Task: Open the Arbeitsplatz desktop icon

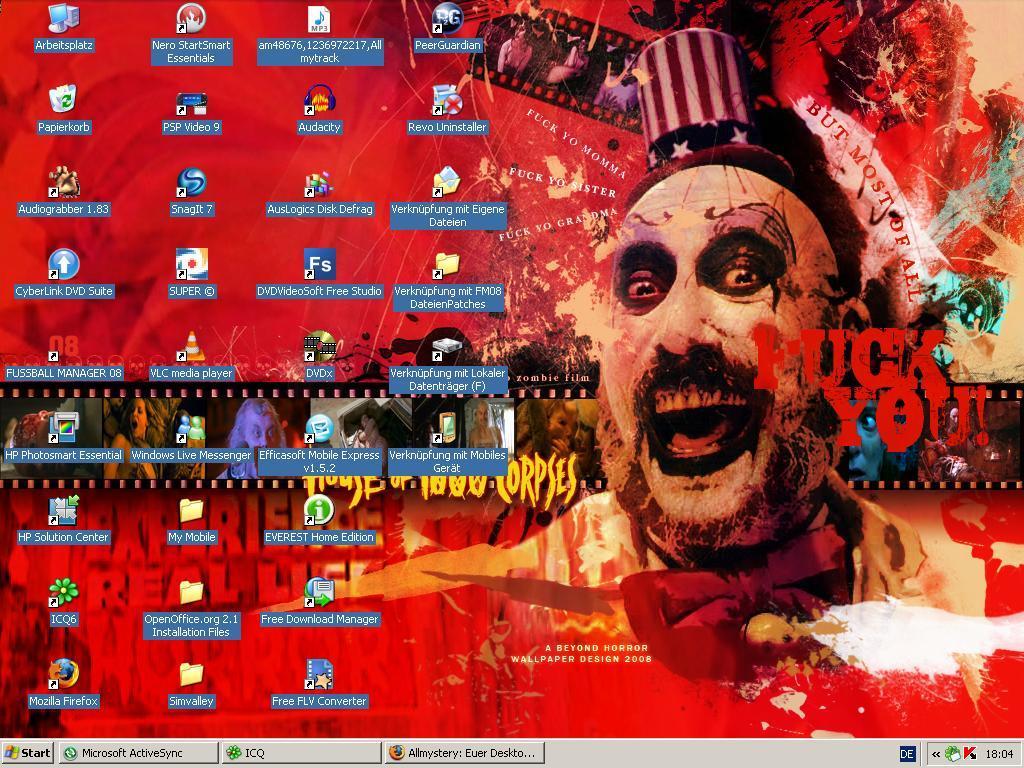Action: 64,19
